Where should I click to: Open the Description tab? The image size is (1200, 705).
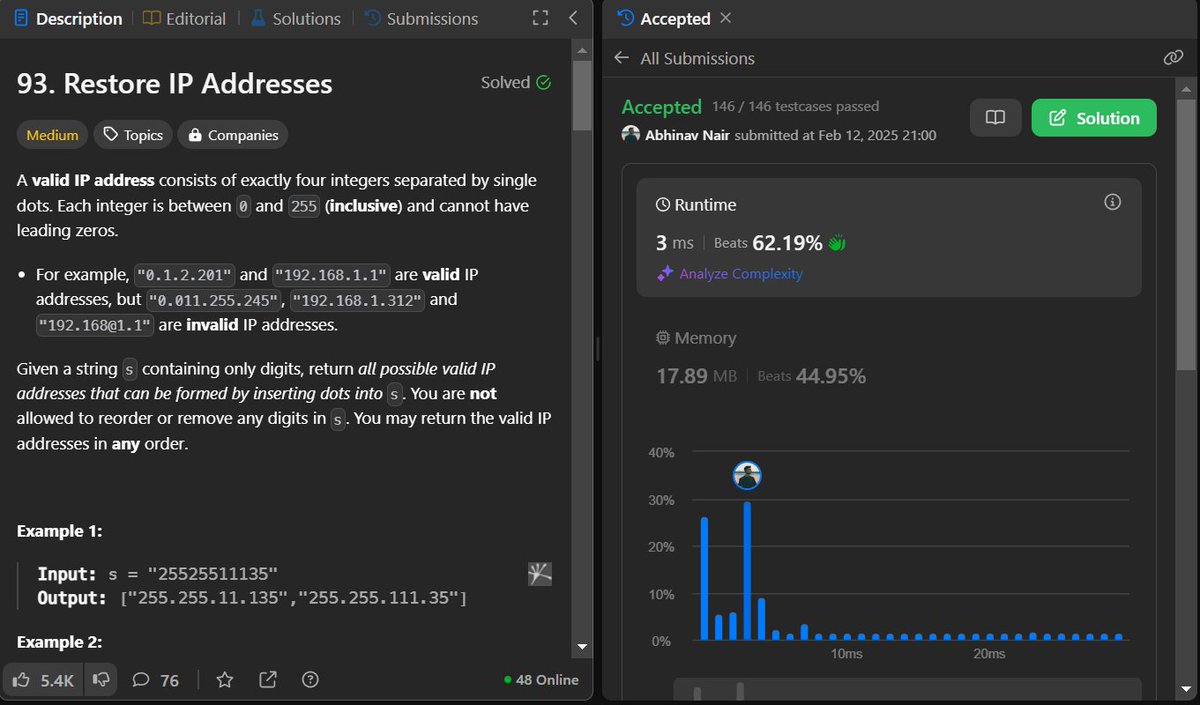[68, 18]
